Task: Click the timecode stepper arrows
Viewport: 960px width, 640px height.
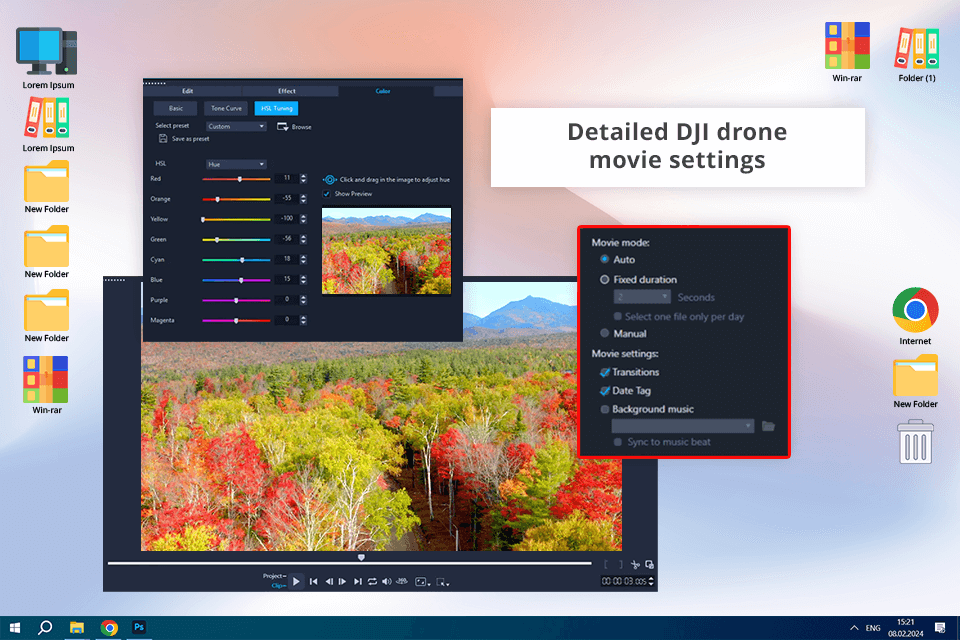Action: click(651, 581)
